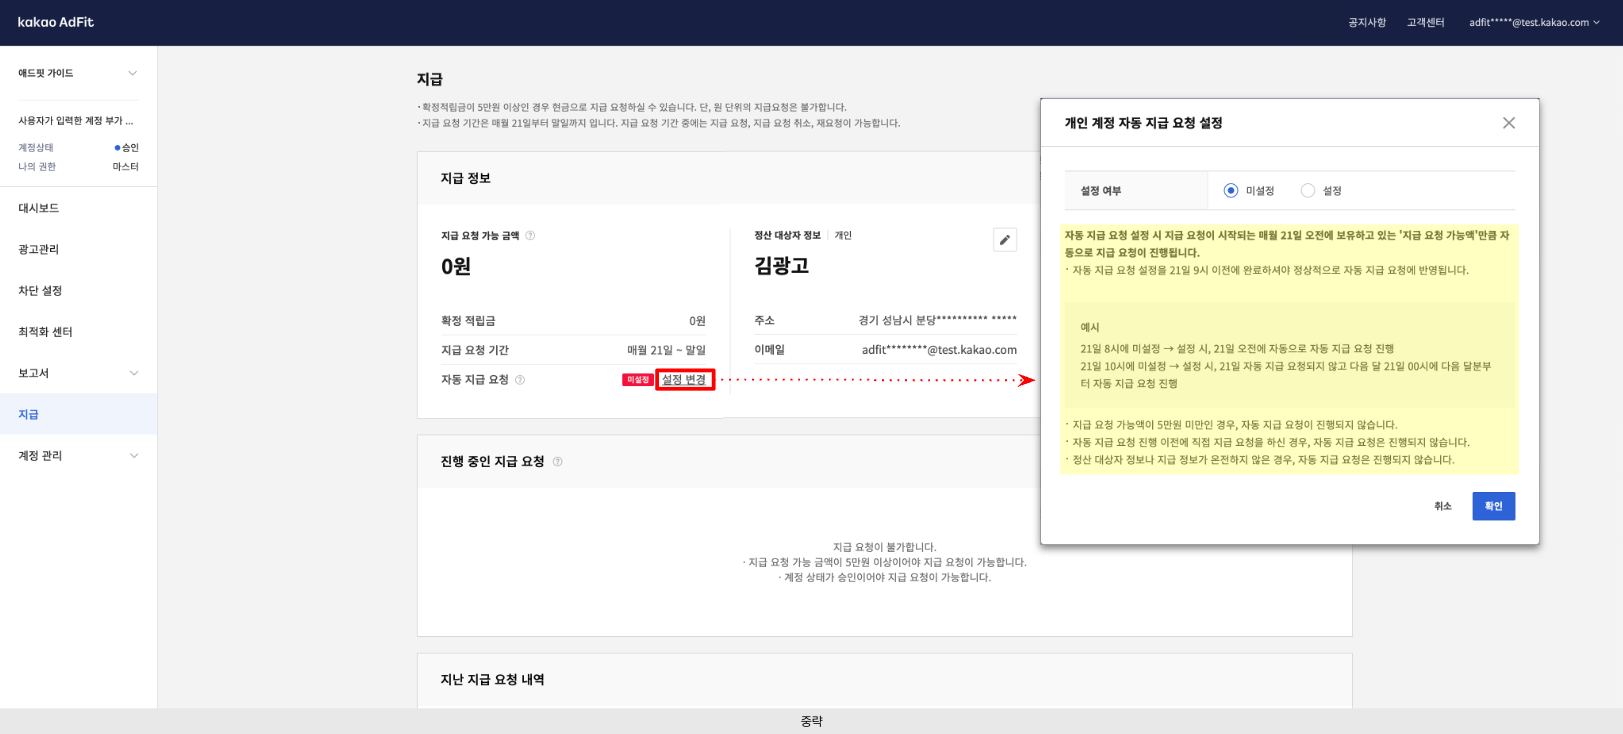Open 공지사항 in the top bar
This screenshot has width=1623, height=734.
point(1366,23)
